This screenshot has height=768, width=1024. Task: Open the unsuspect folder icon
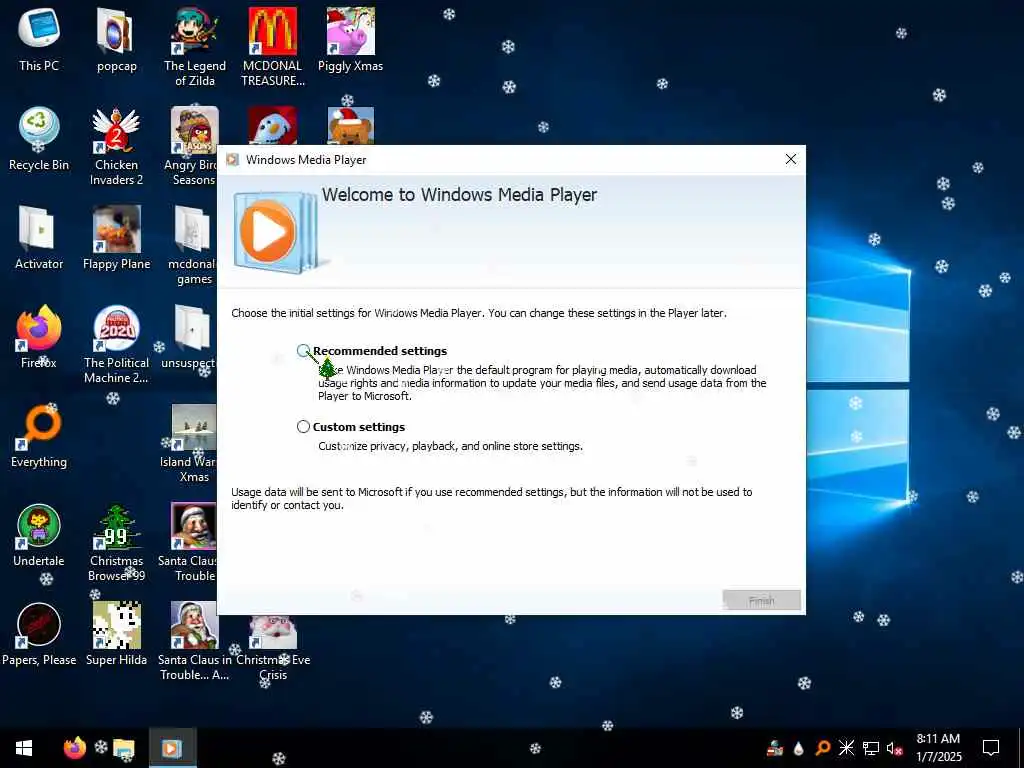click(189, 336)
